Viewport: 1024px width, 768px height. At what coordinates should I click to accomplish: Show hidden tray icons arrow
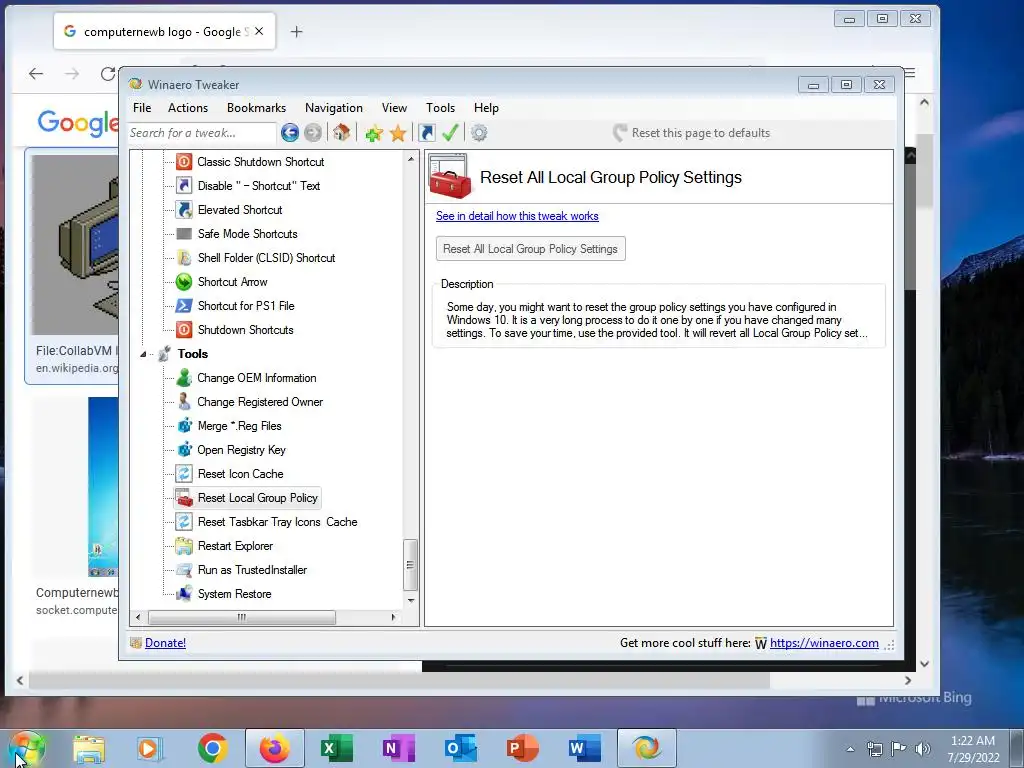coord(850,749)
